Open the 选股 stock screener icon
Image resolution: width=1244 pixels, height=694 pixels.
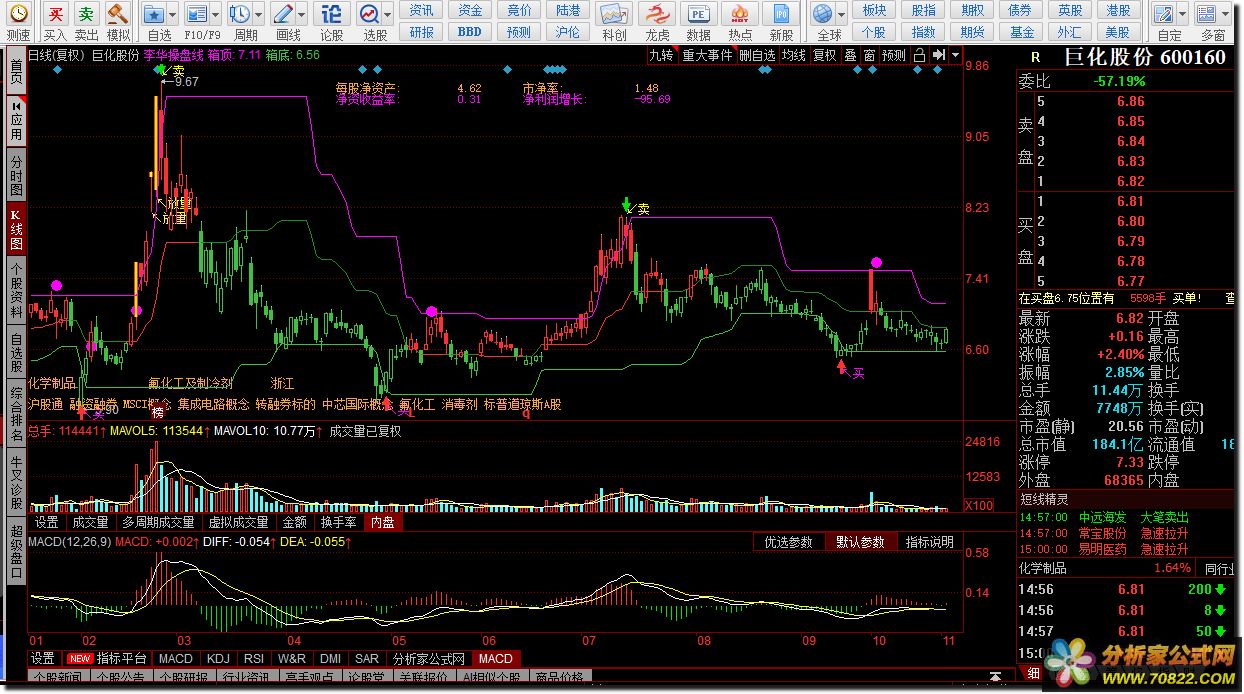(x=369, y=14)
